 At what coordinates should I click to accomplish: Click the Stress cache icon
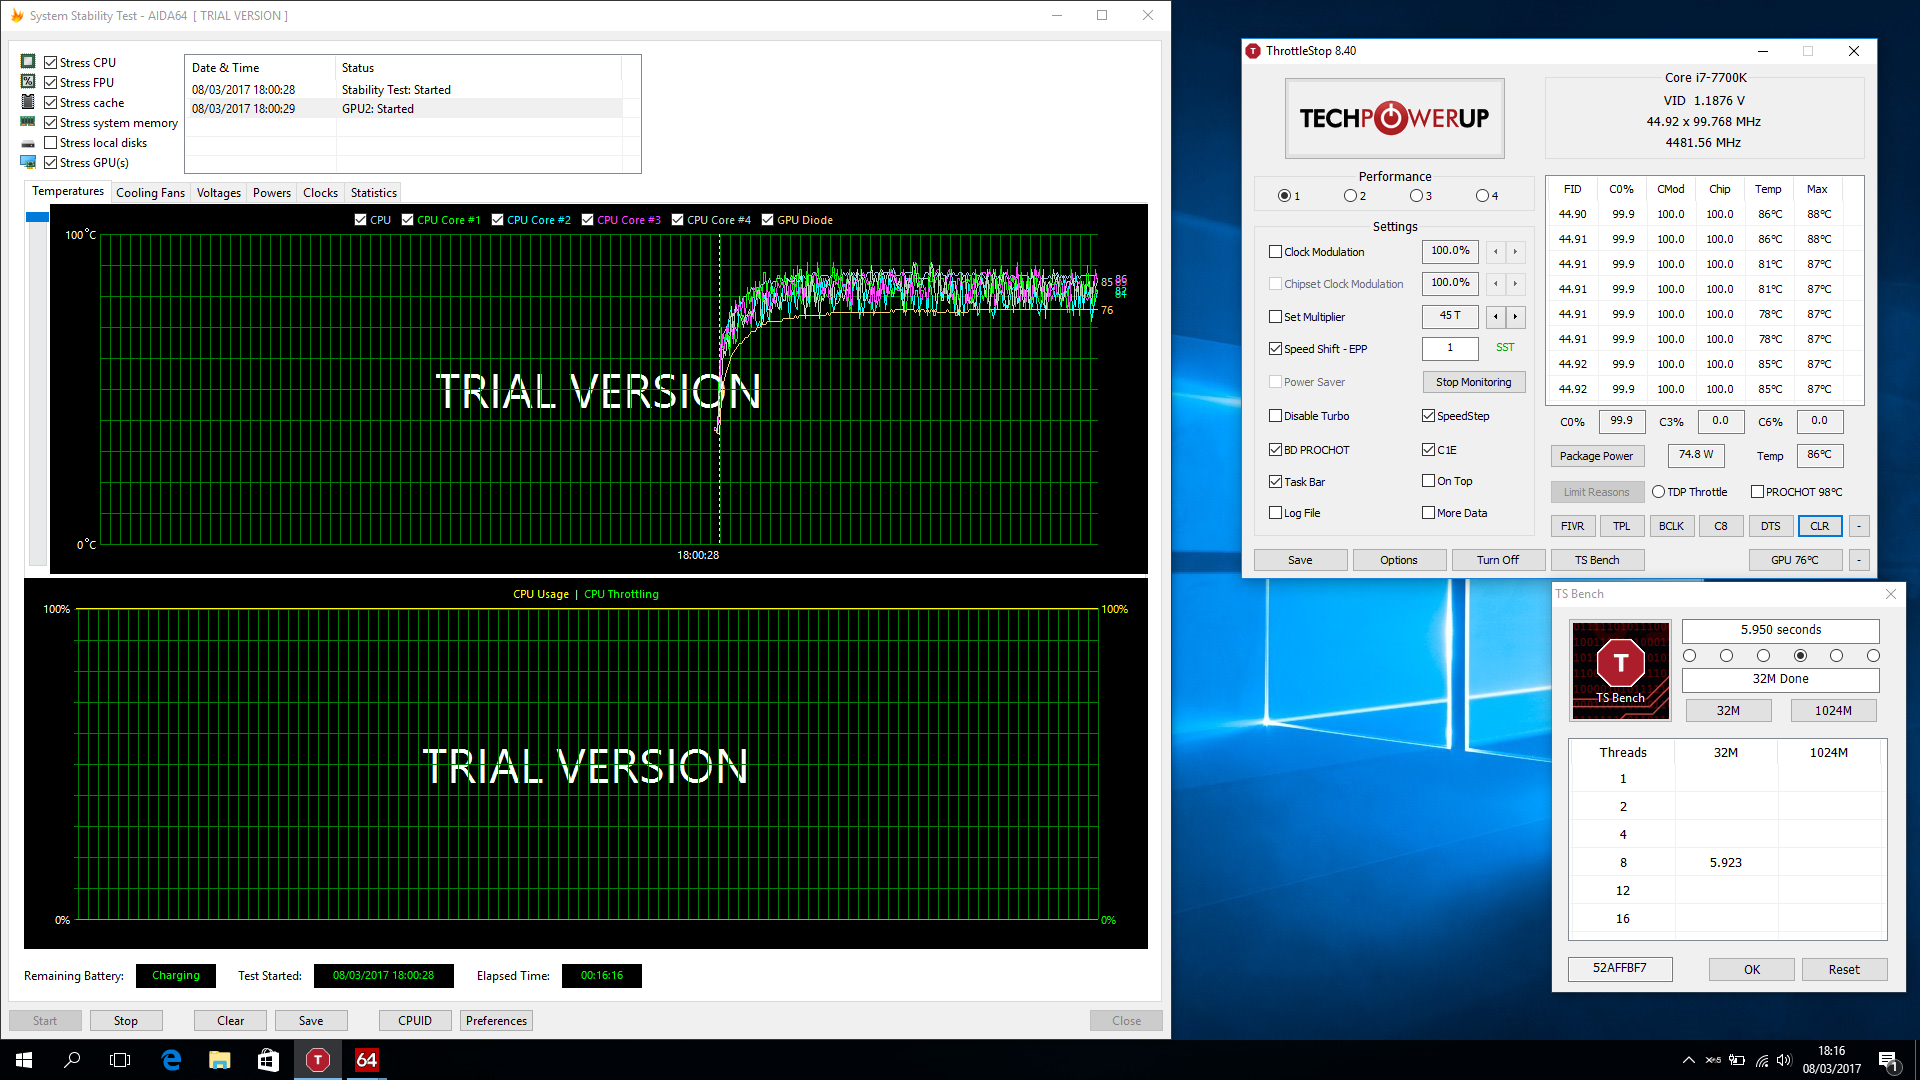pos(28,102)
